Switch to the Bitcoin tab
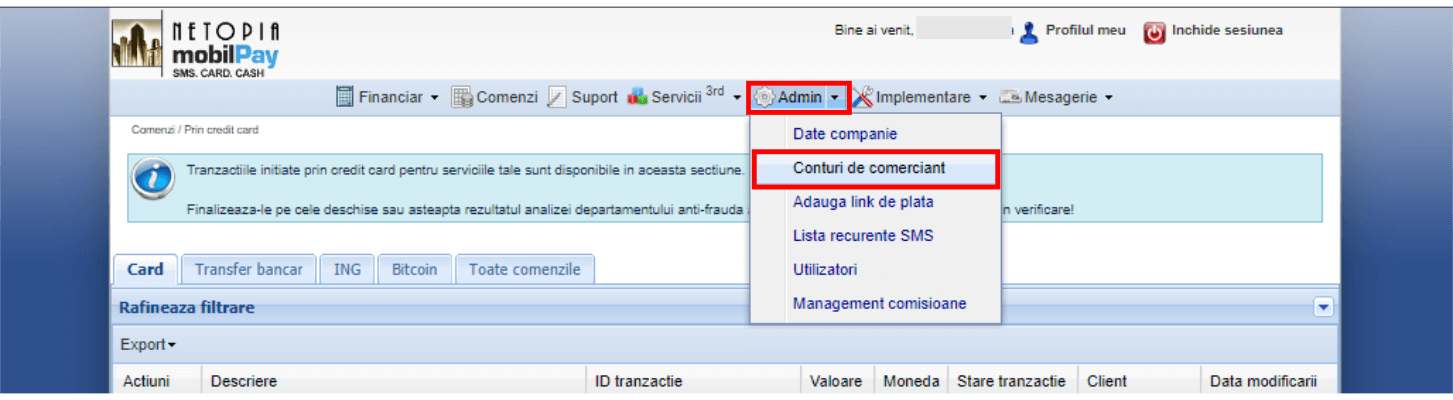 [414, 270]
